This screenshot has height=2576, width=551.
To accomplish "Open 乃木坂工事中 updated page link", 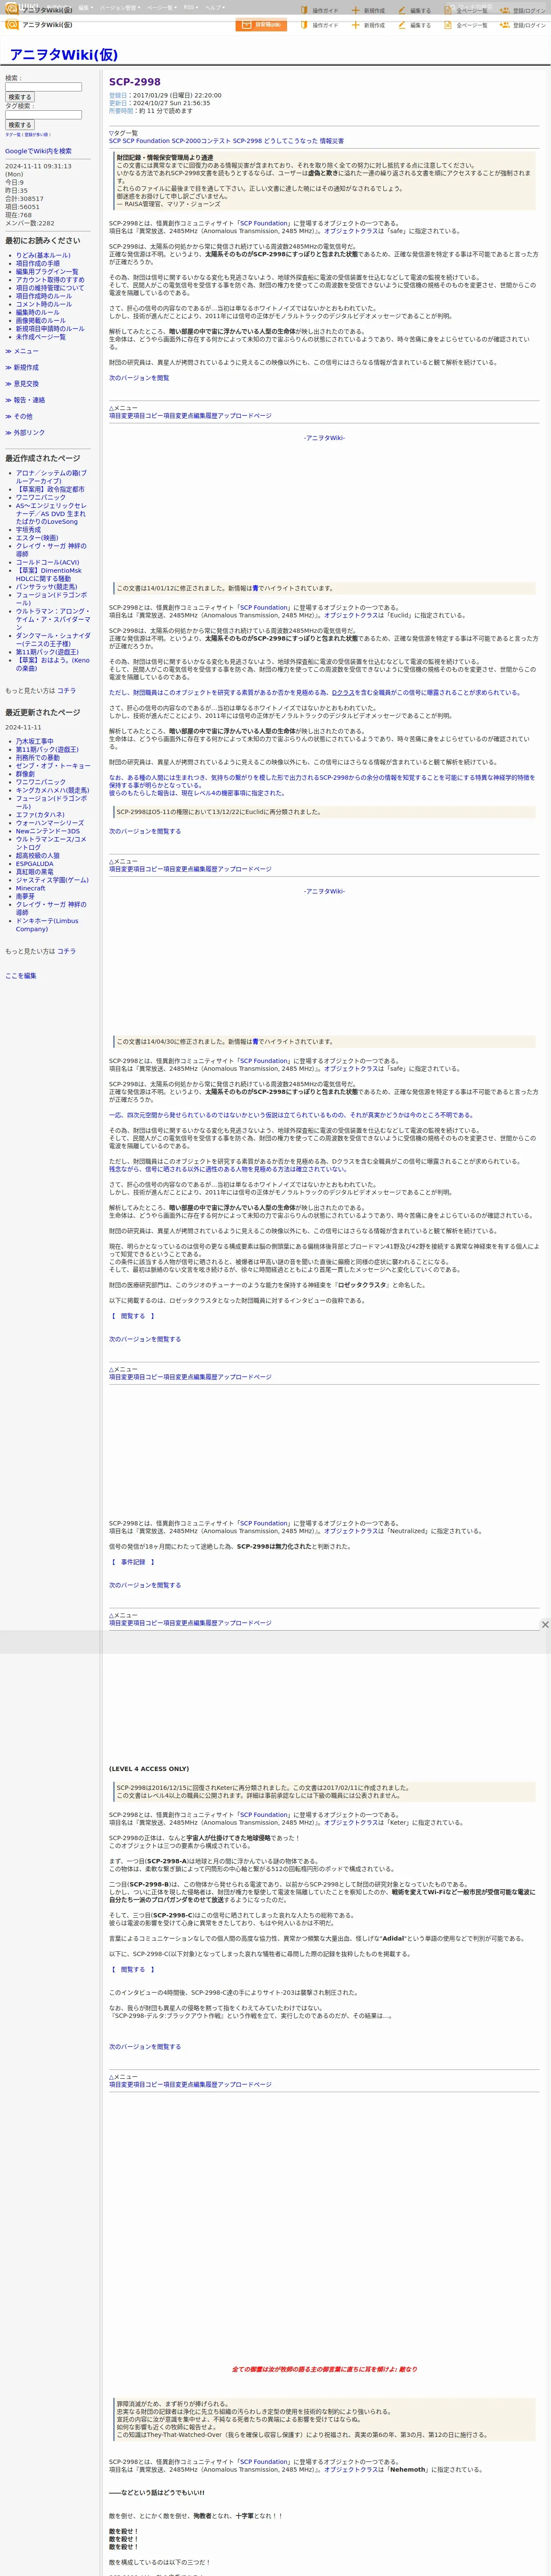I will (x=35, y=741).
